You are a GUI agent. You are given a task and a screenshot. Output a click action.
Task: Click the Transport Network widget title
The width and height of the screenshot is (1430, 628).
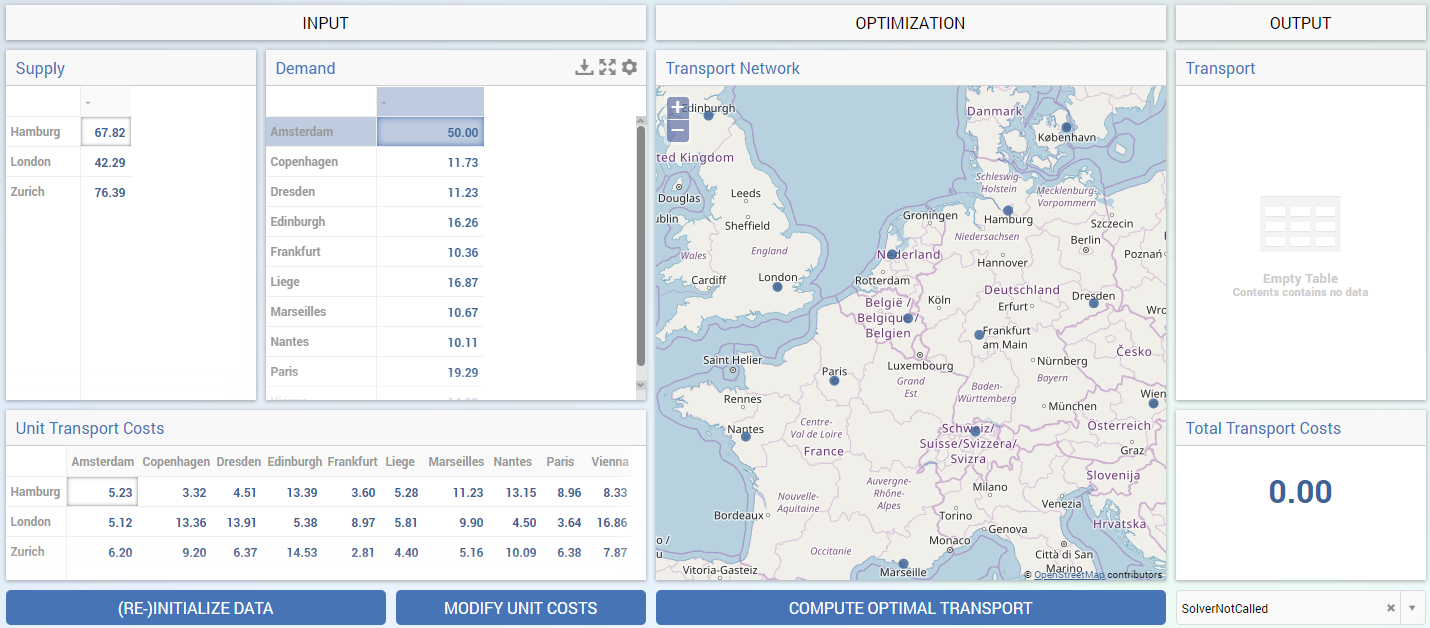733,68
